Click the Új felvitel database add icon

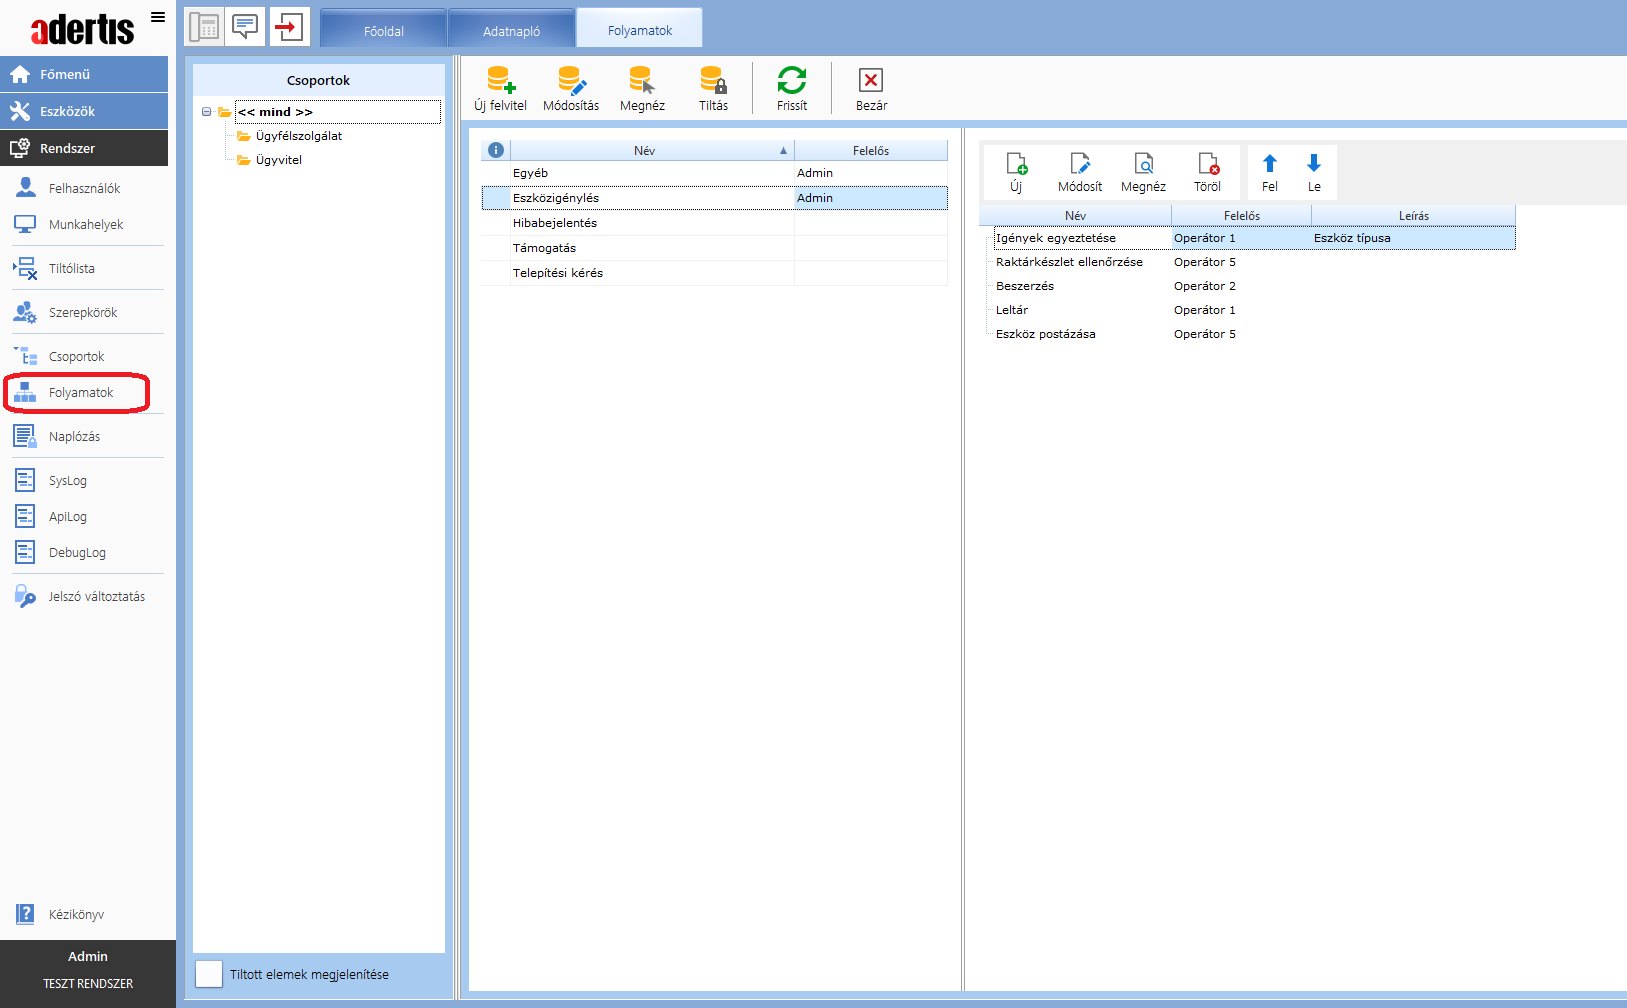tap(500, 81)
